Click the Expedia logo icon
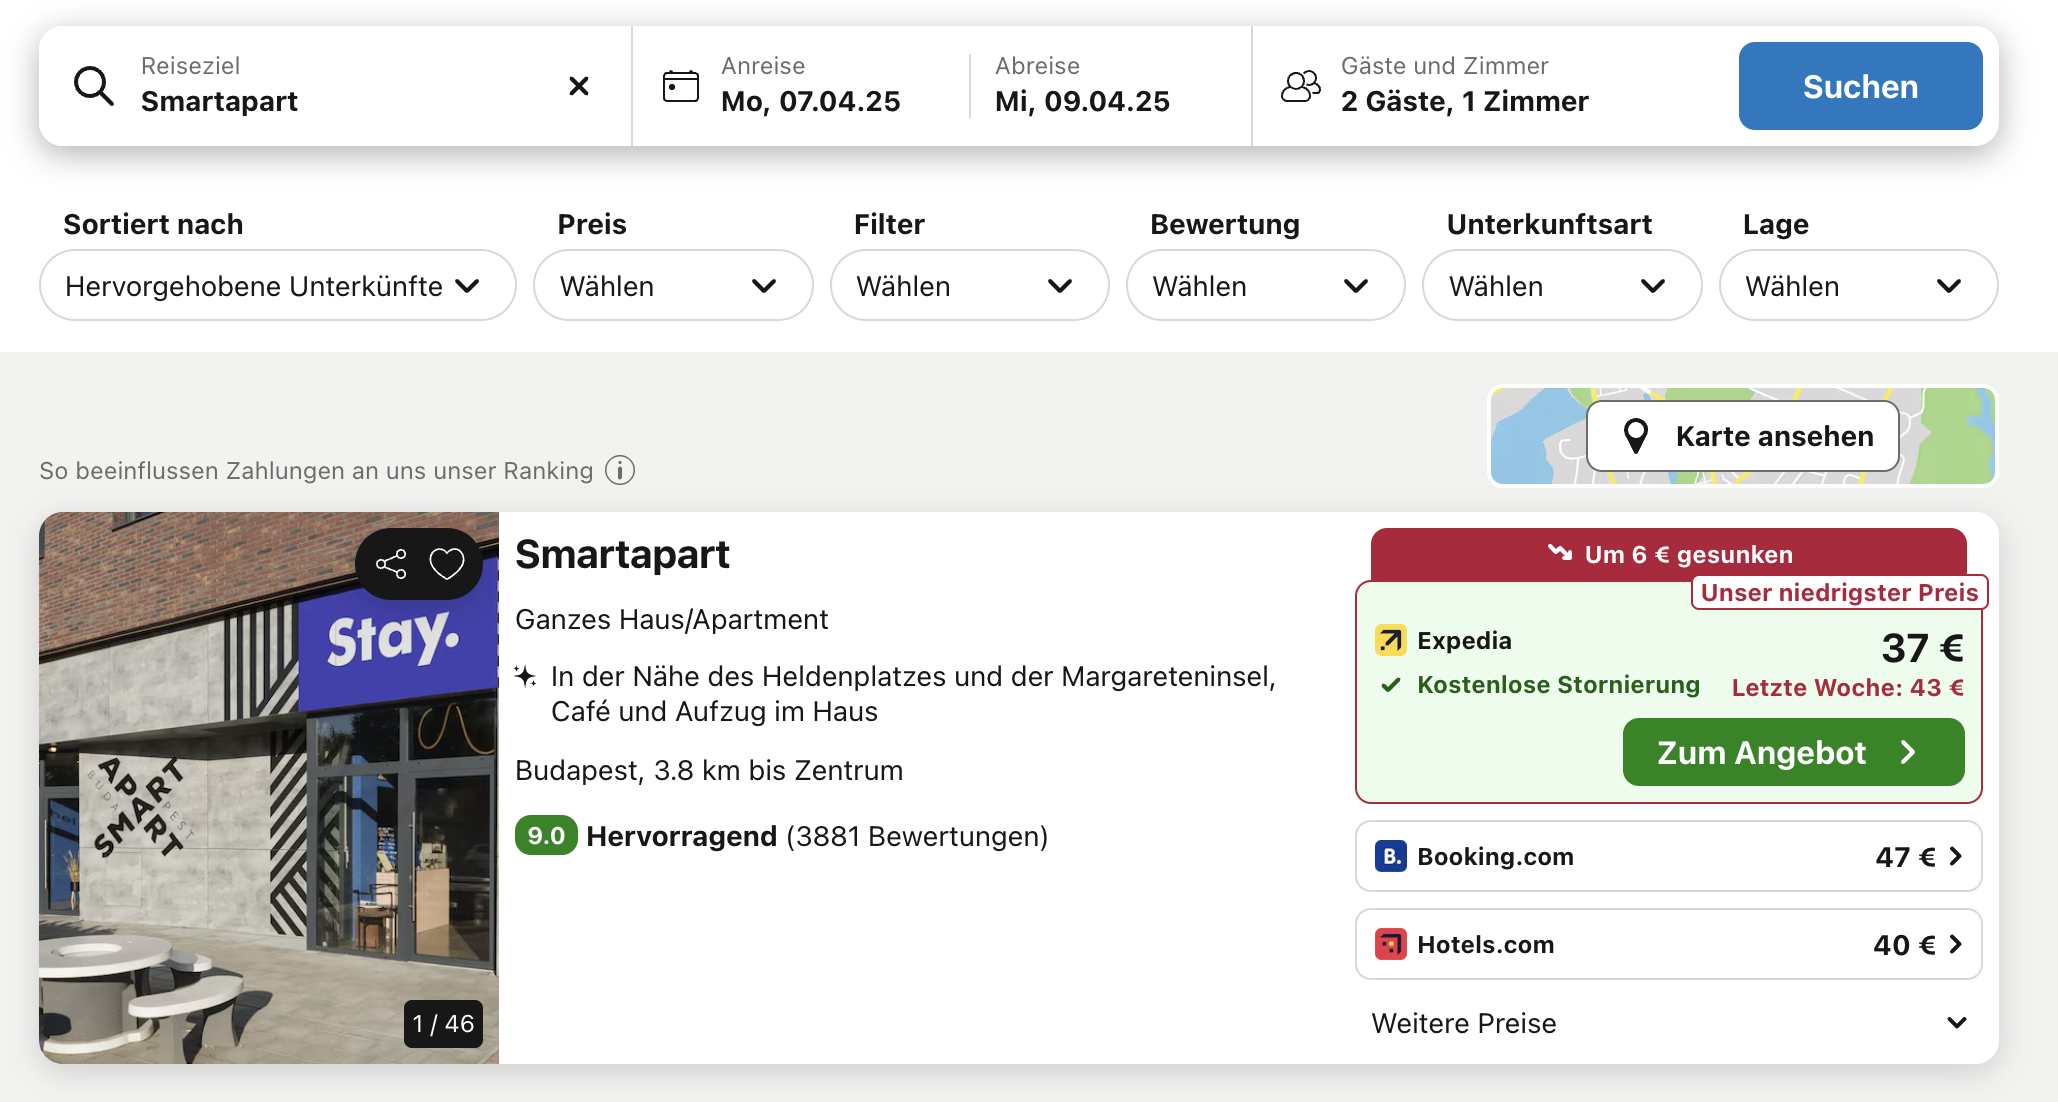Viewport: 2058px width, 1102px height. 1391,640
